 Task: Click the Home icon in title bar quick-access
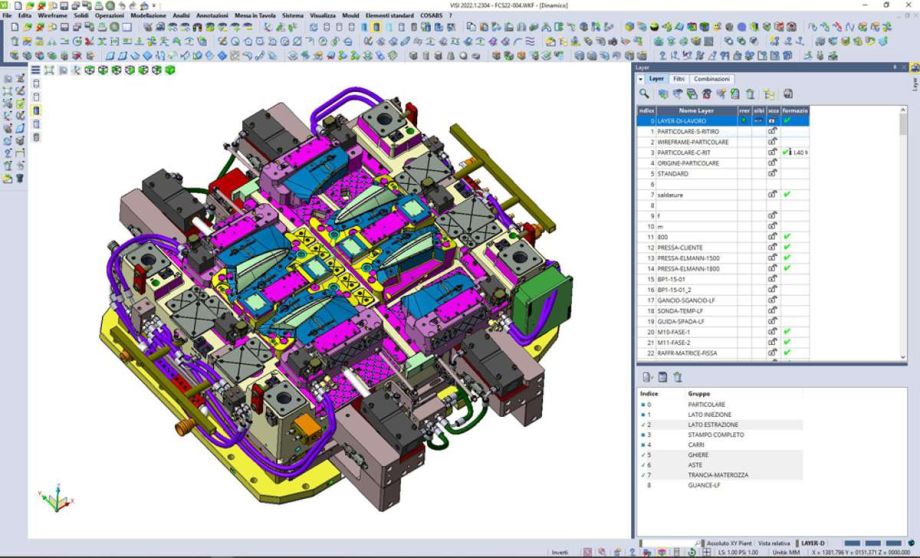click(x=144, y=5)
